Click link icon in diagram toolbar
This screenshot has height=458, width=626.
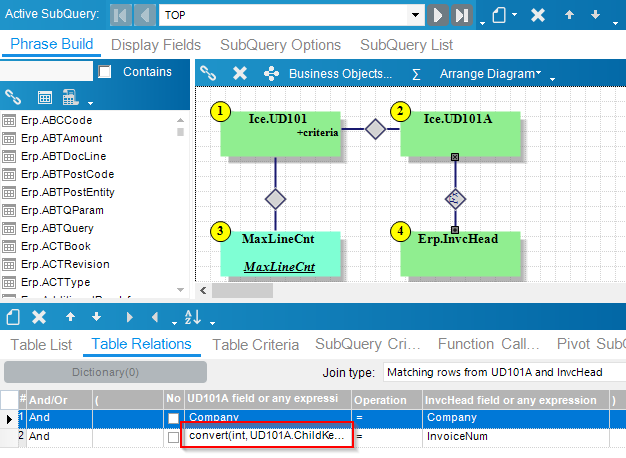tap(208, 73)
